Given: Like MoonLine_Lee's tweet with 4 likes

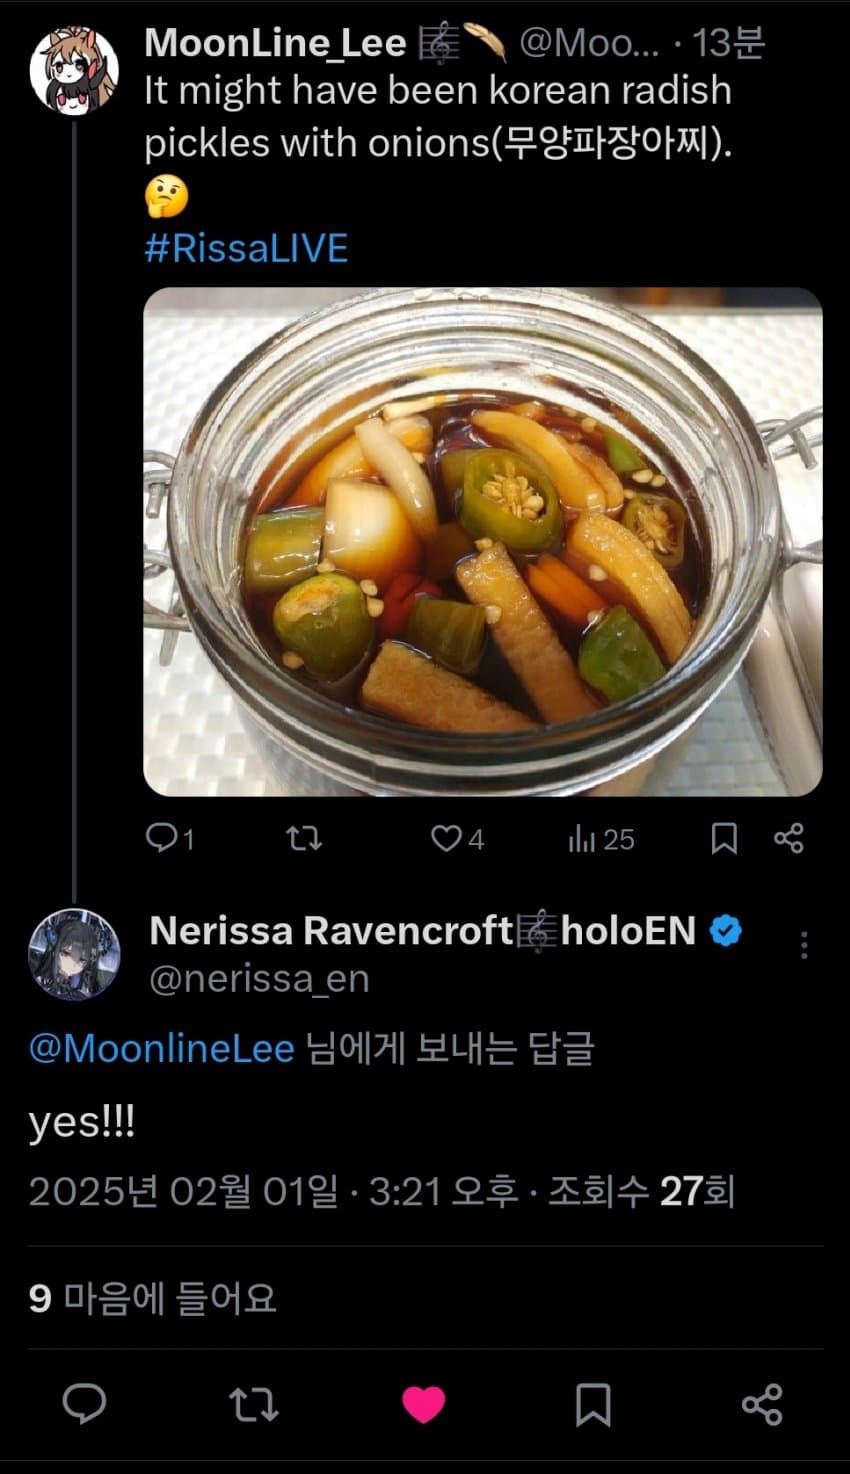Looking at the screenshot, I should 447,838.
